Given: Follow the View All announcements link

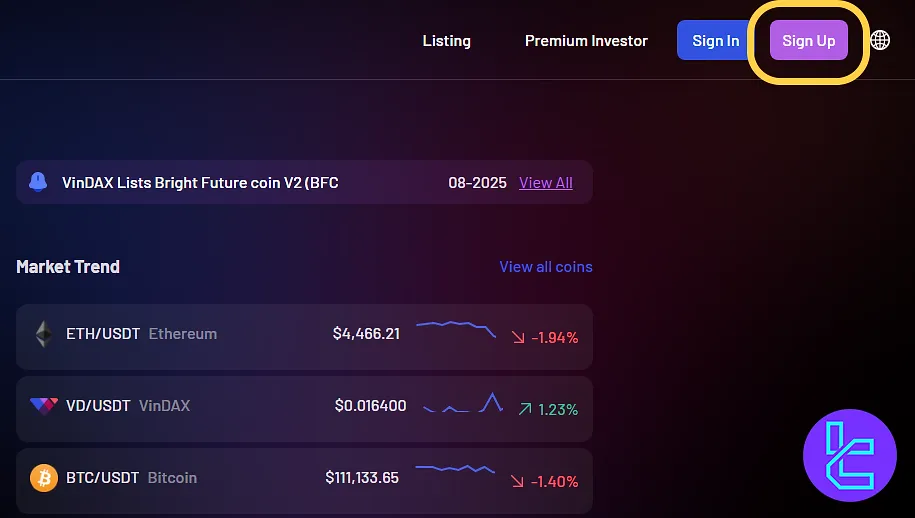Looking at the screenshot, I should (x=546, y=183).
